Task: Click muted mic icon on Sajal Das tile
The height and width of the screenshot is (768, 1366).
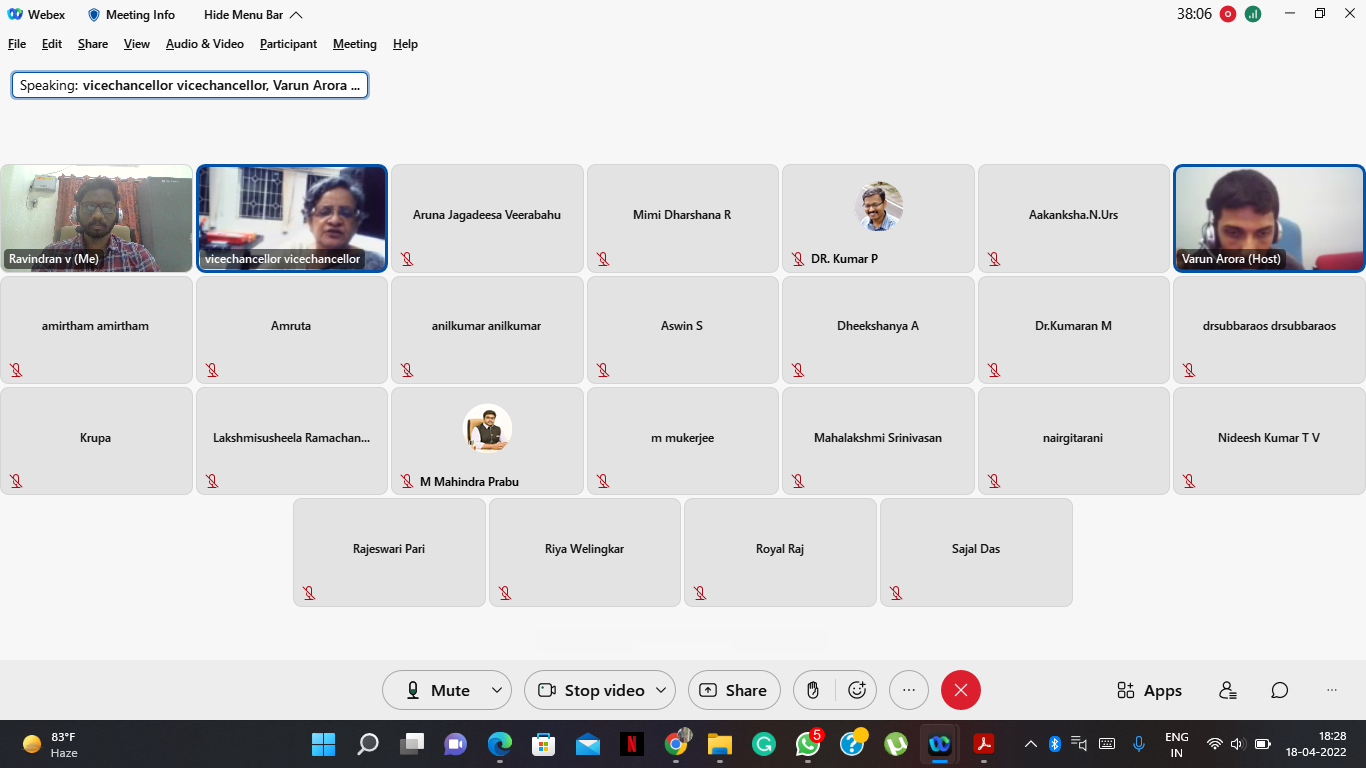Action: click(896, 593)
